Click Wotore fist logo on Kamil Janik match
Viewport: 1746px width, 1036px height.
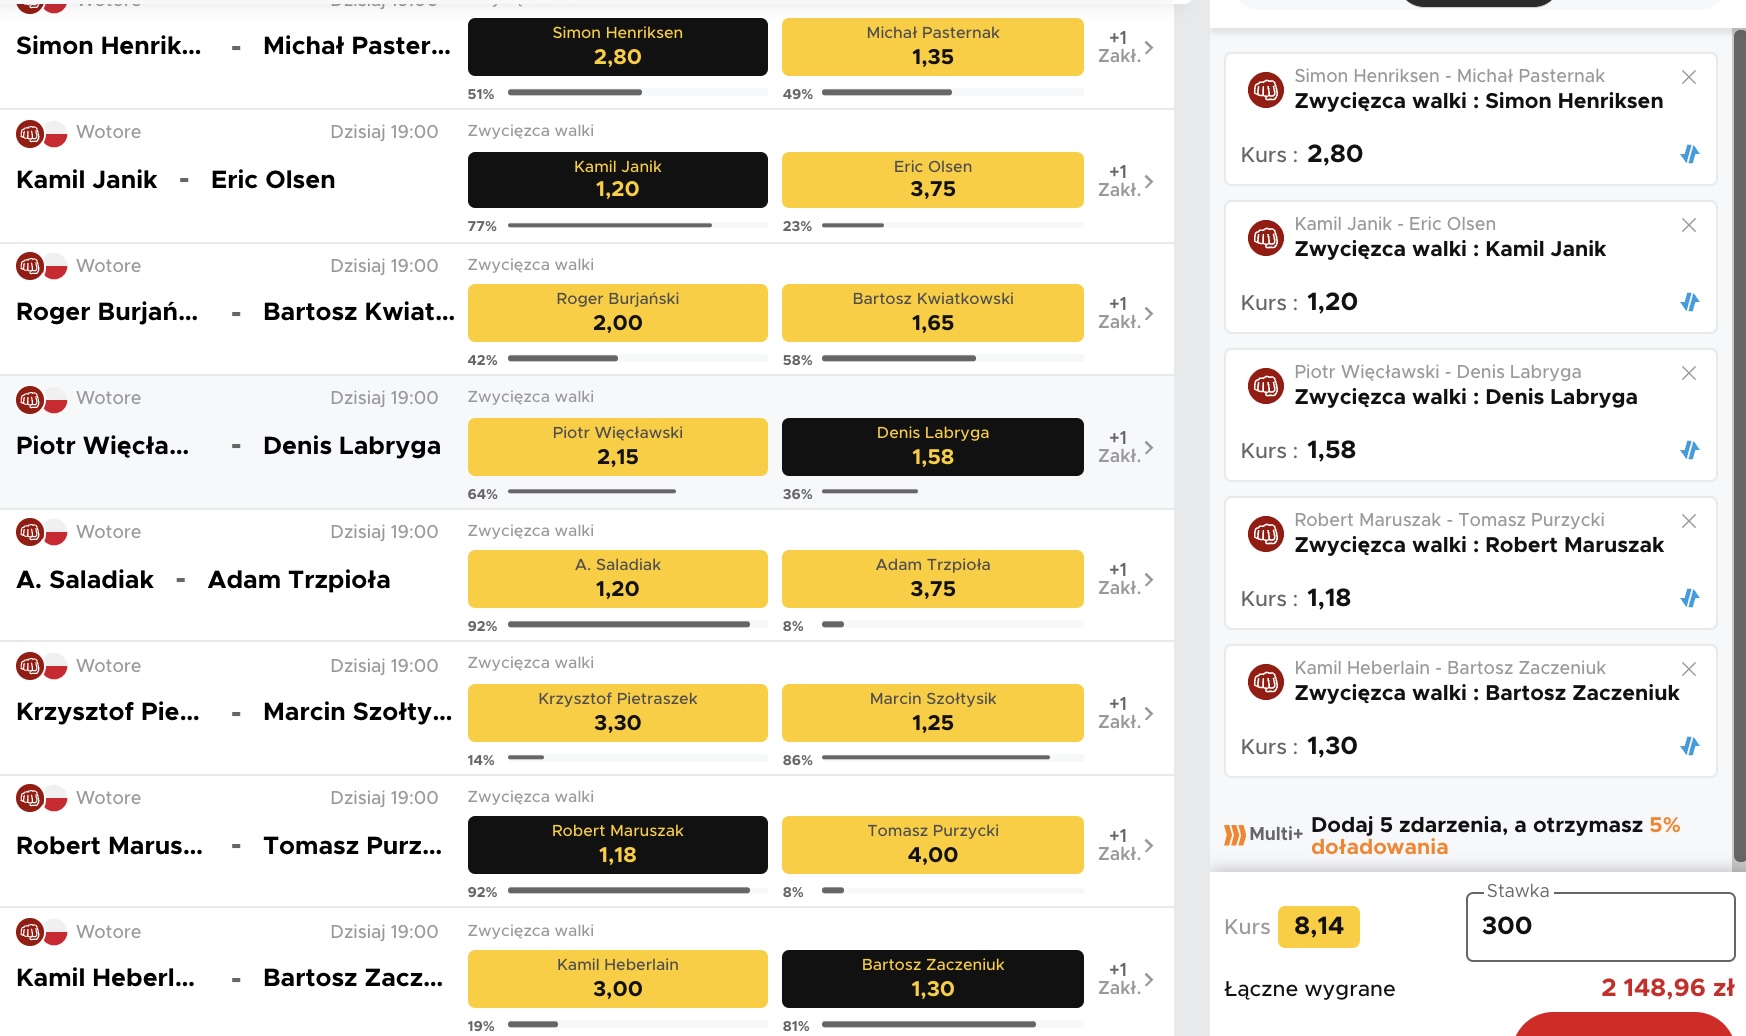pyautogui.click(x=30, y=133)
